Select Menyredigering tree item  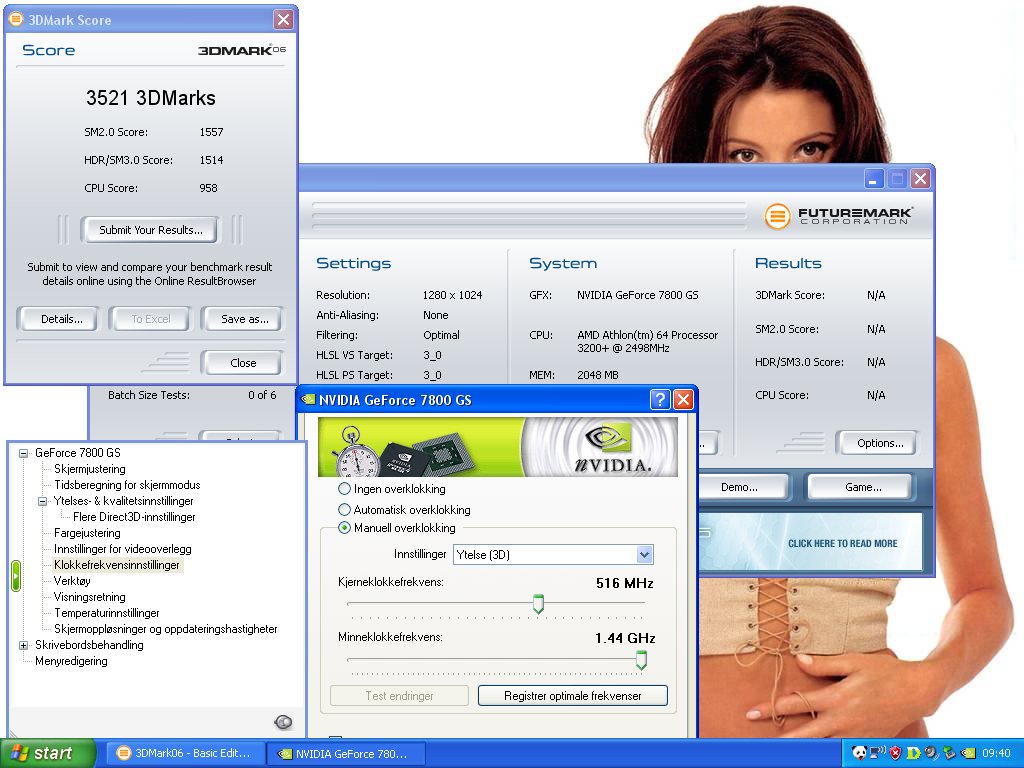coord(71,661)
